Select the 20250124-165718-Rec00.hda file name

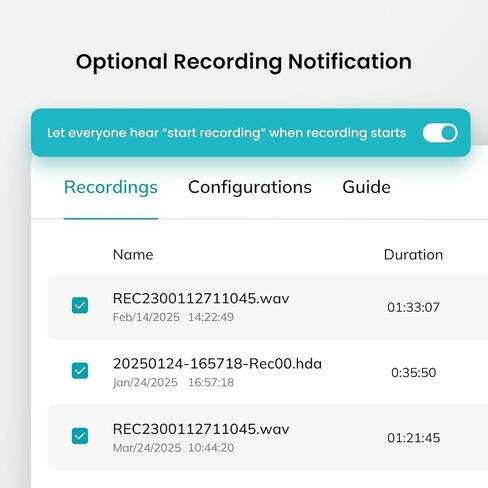217,364
